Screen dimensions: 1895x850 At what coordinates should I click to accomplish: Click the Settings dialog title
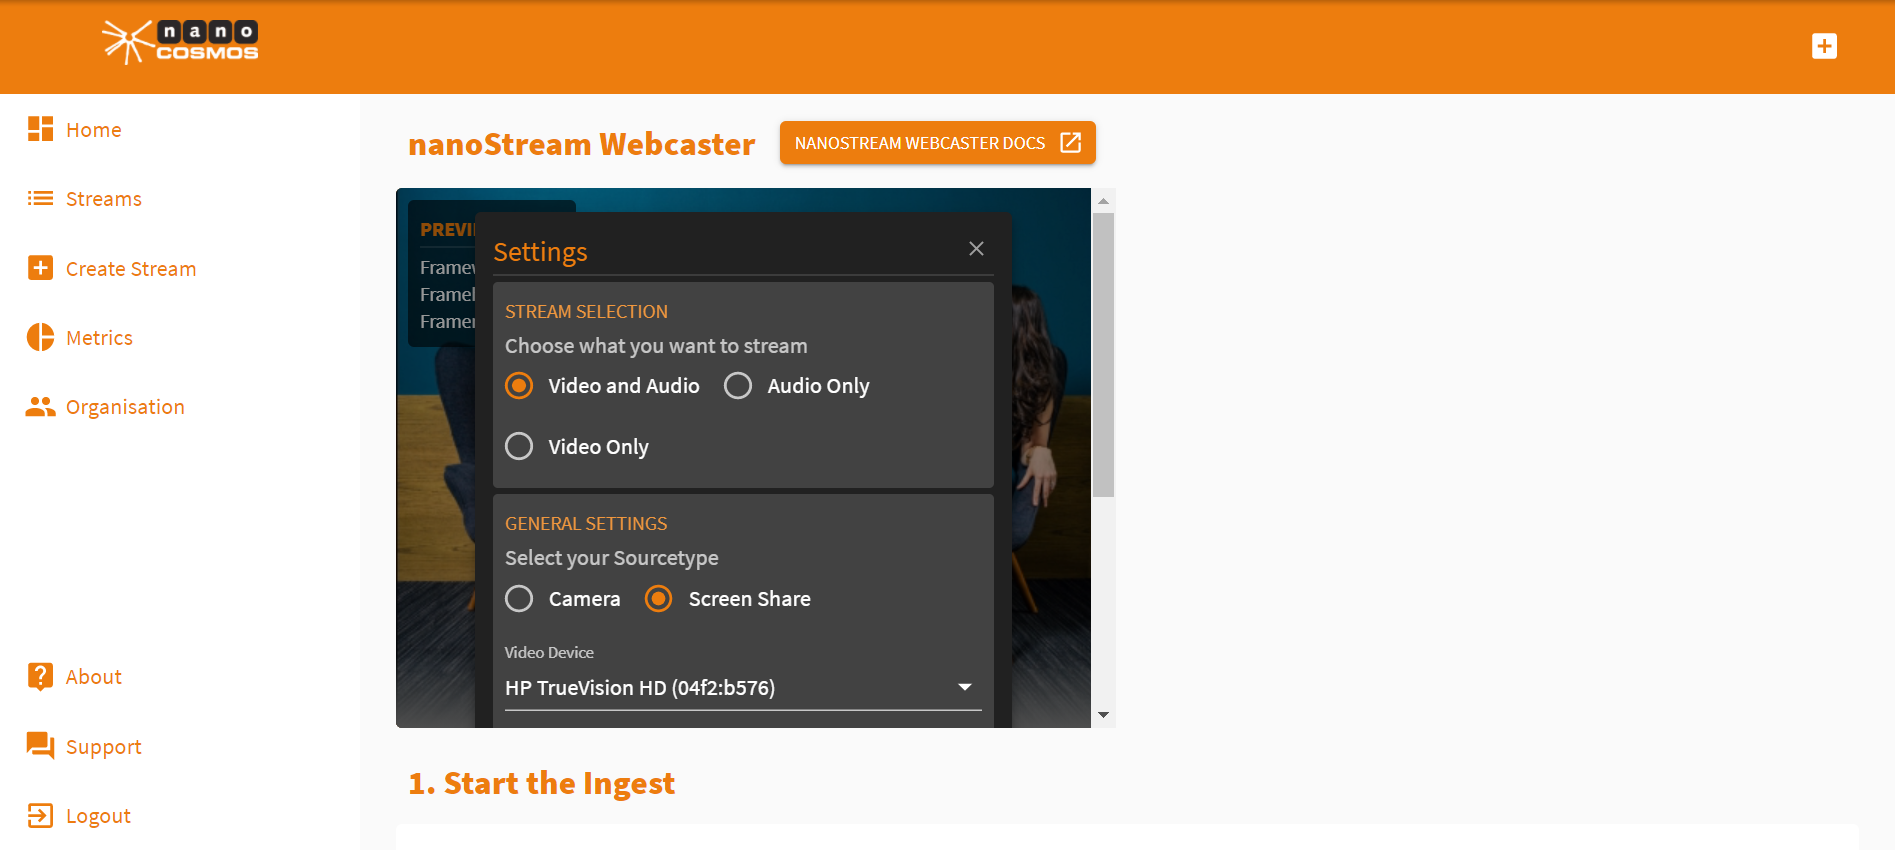pyautogui.click(x=540, y=252)
